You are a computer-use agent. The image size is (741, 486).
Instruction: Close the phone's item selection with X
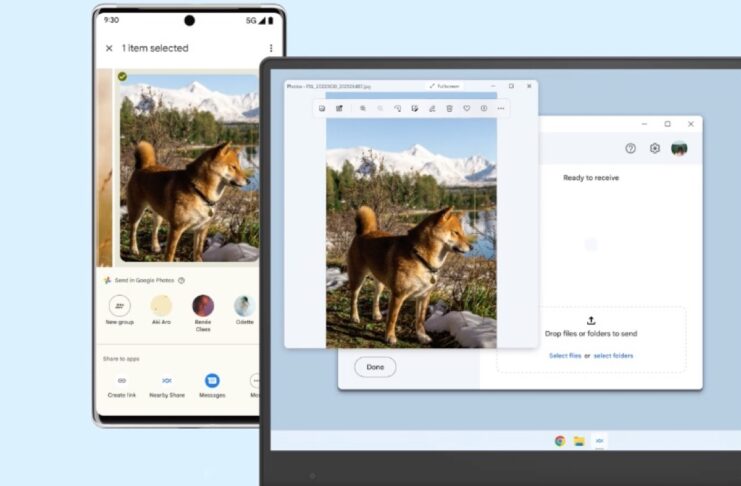coord(109,48)
